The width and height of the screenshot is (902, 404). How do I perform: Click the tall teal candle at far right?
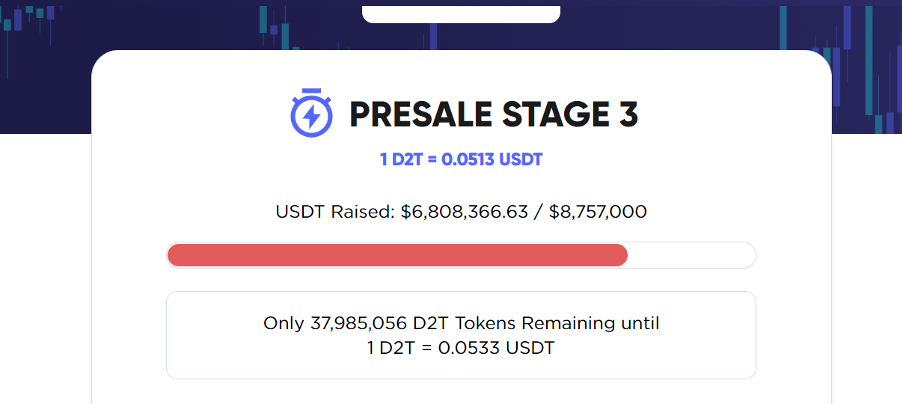click(x=869, y=60)
